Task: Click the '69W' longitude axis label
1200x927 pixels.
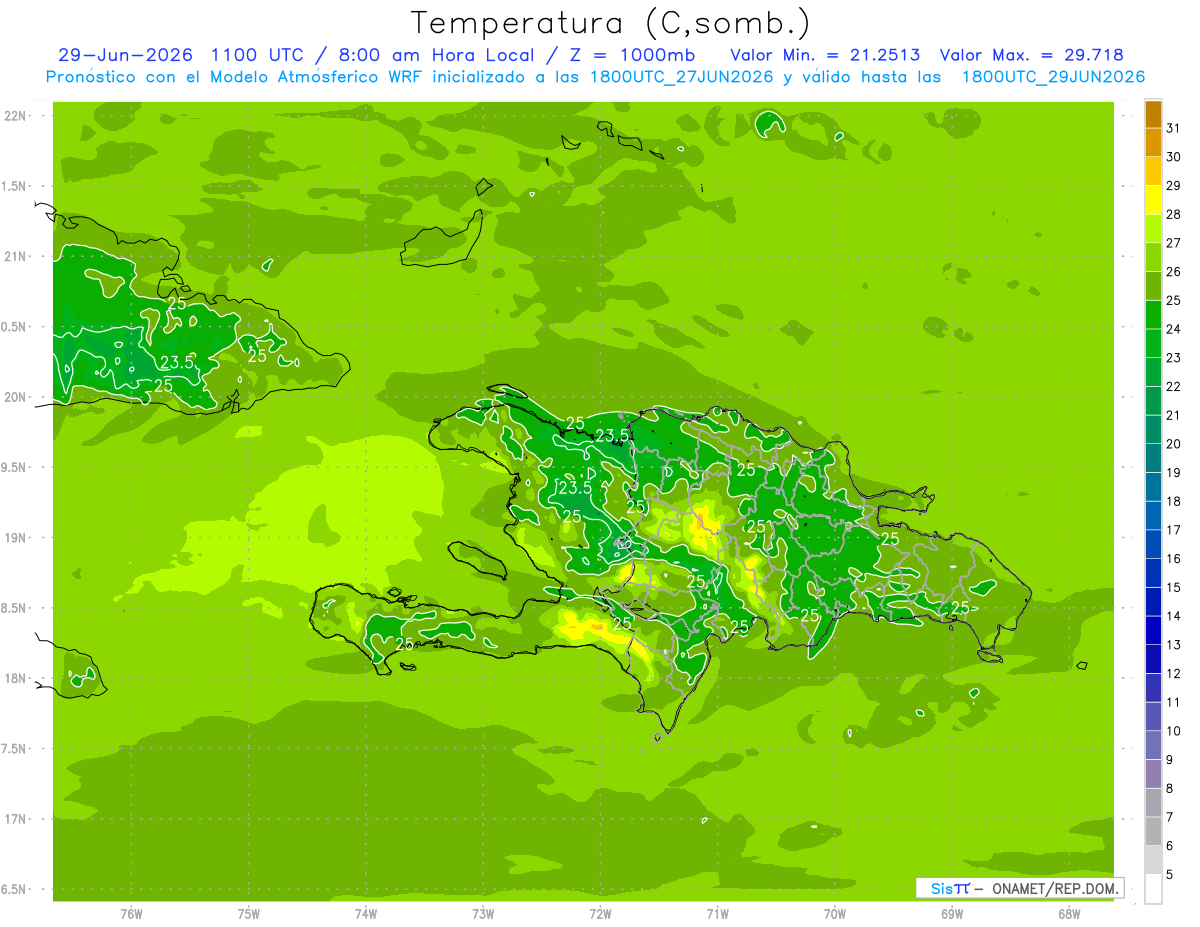Action: [952, 913]
